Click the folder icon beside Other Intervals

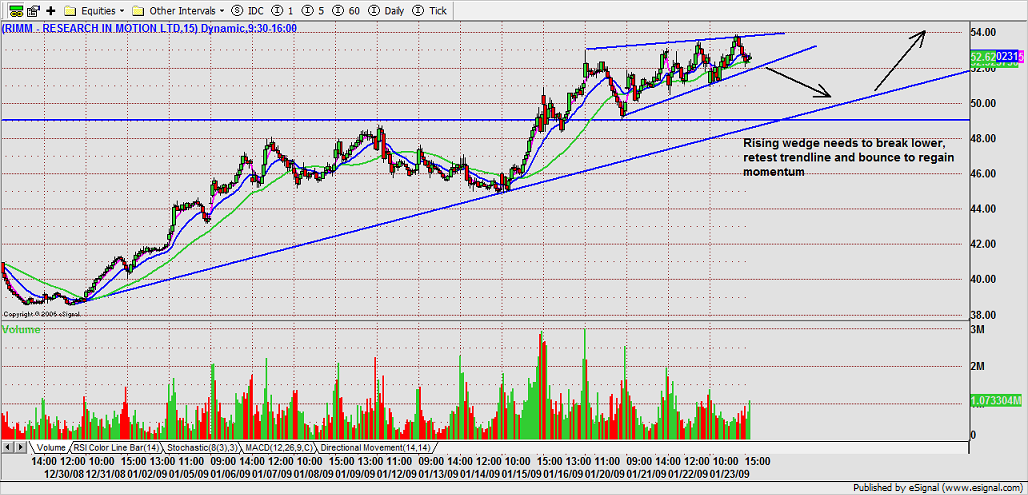(138, 10)
